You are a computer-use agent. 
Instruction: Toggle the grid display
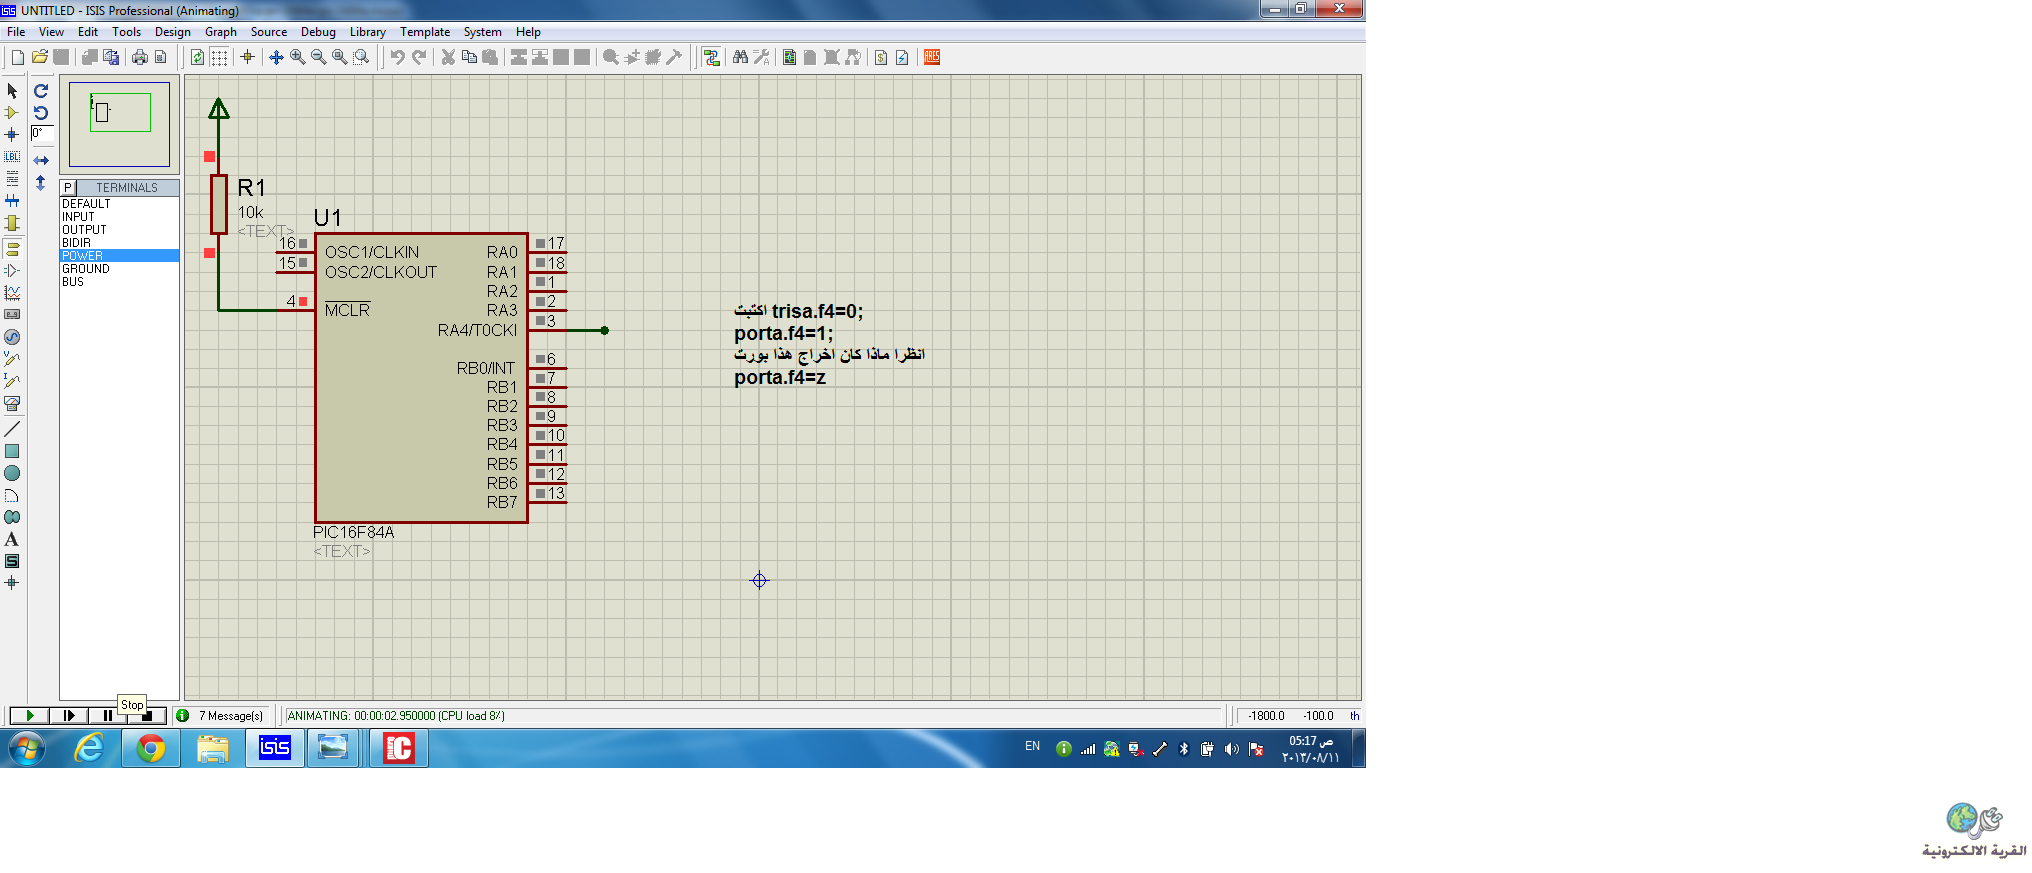tap(219, 57)
